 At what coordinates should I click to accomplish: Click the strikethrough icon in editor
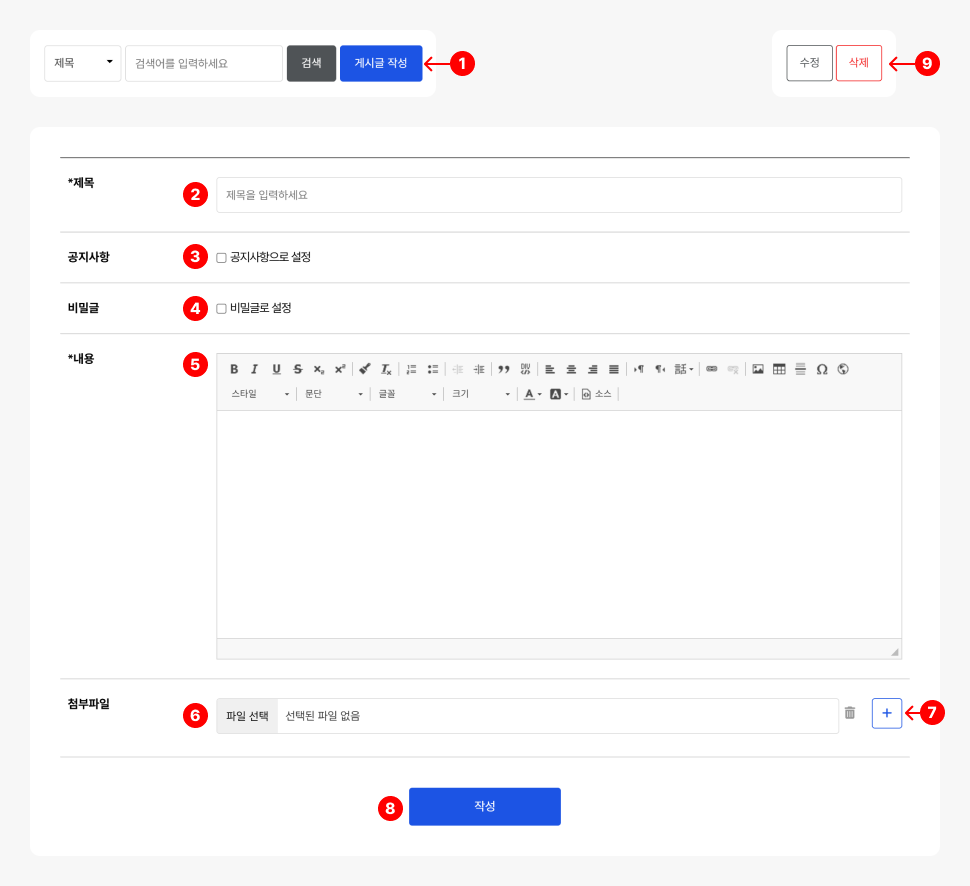297,369
